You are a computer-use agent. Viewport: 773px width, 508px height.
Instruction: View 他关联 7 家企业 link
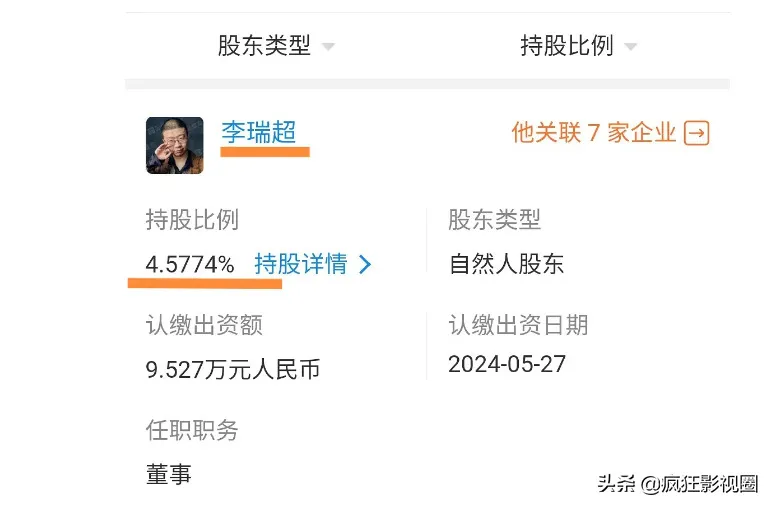click(594, 133)
